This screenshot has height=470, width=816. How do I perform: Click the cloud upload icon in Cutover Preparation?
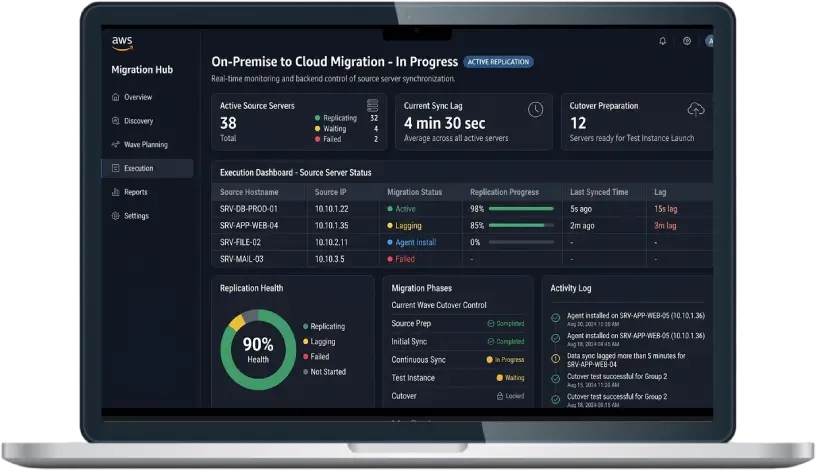pos(696,109)
